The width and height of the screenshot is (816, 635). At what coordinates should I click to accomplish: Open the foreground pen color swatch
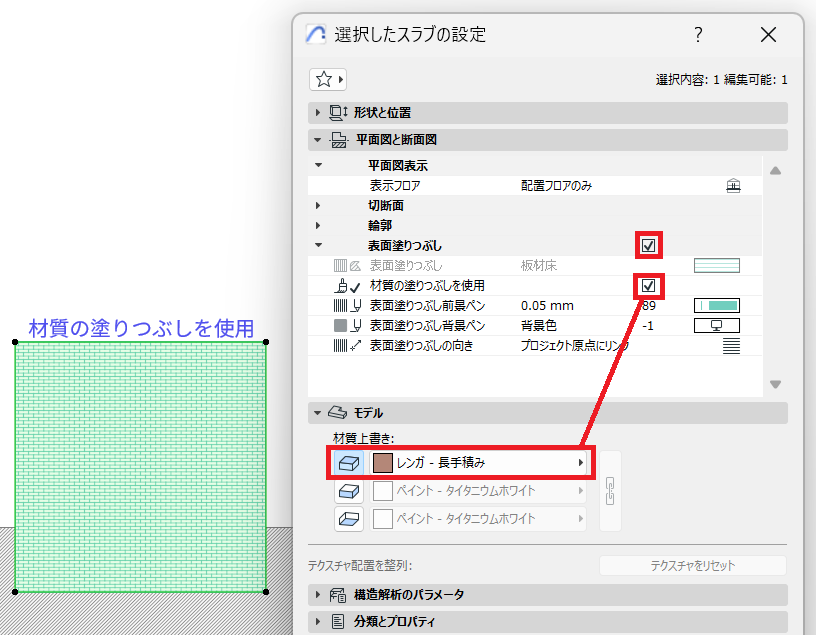717,306
